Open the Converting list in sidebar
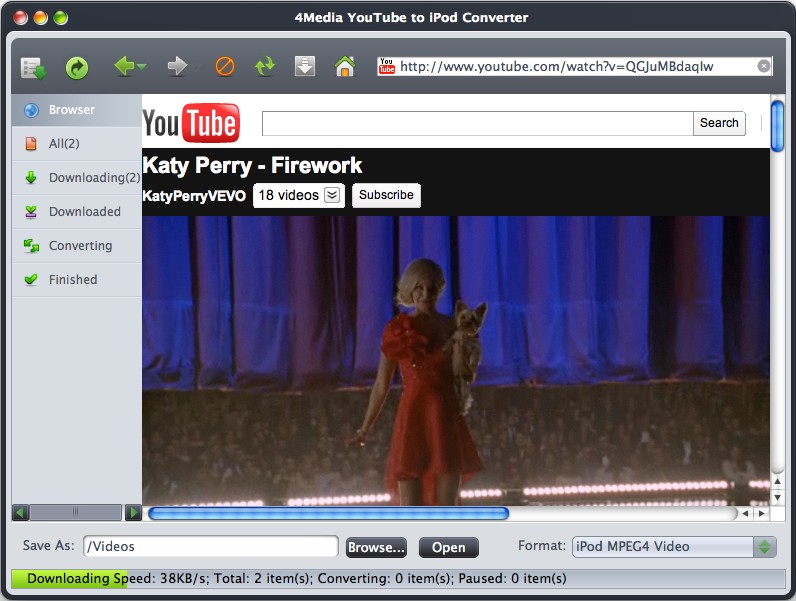The width and height of the screenshot is (796, 601). coord(78,246)
